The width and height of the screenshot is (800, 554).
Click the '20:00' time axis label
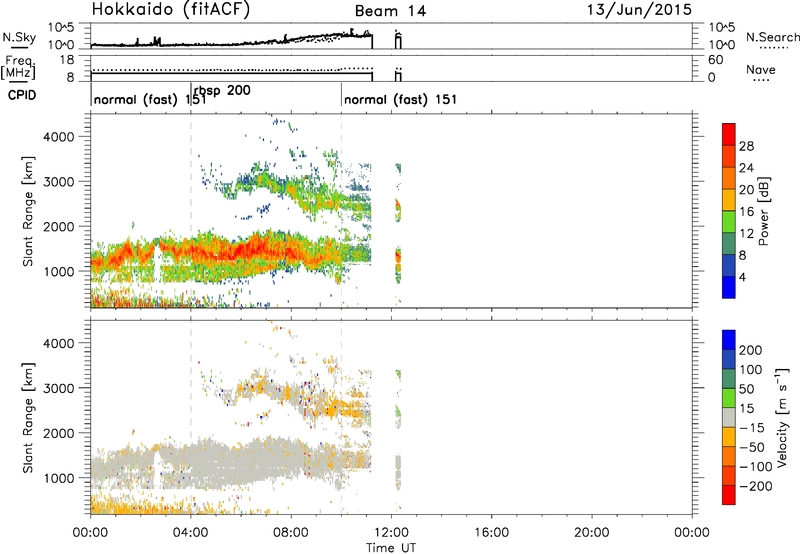[591, 533]
